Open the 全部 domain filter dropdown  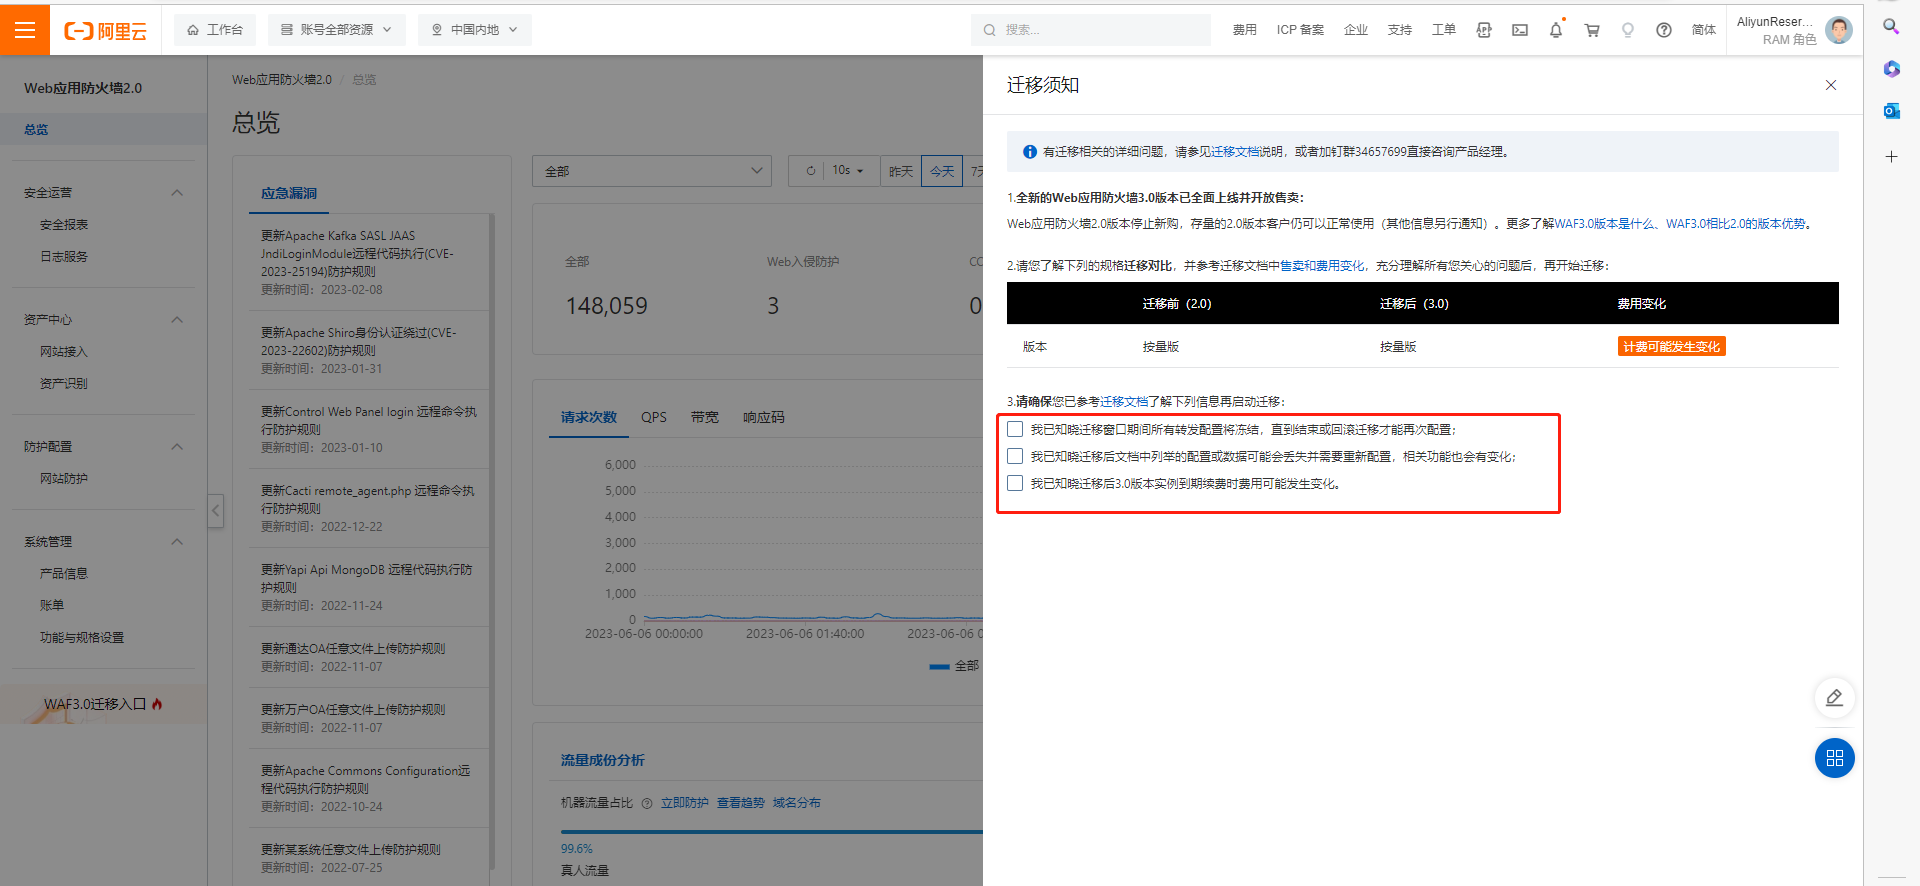tap(652, 171)
